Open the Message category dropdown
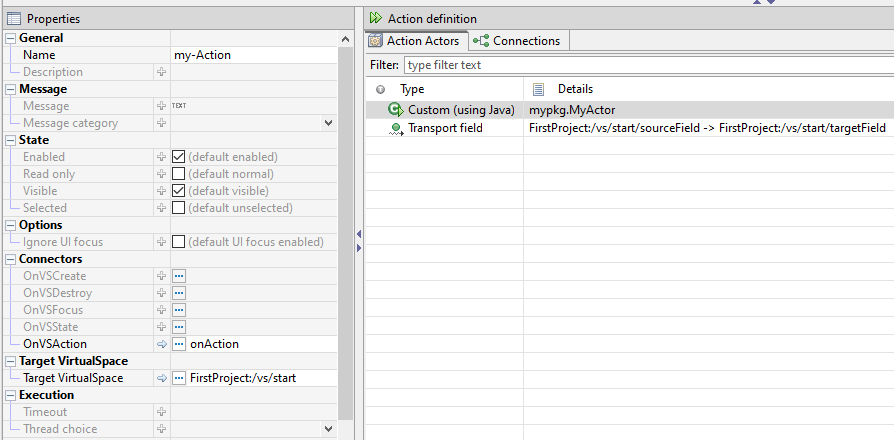 (x=328, y=123)
